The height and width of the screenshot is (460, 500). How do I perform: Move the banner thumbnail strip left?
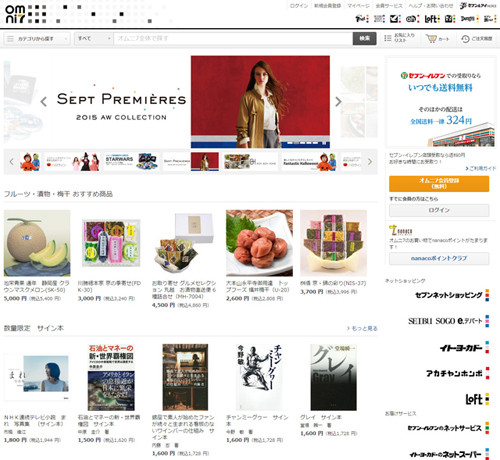click(12, 162)
